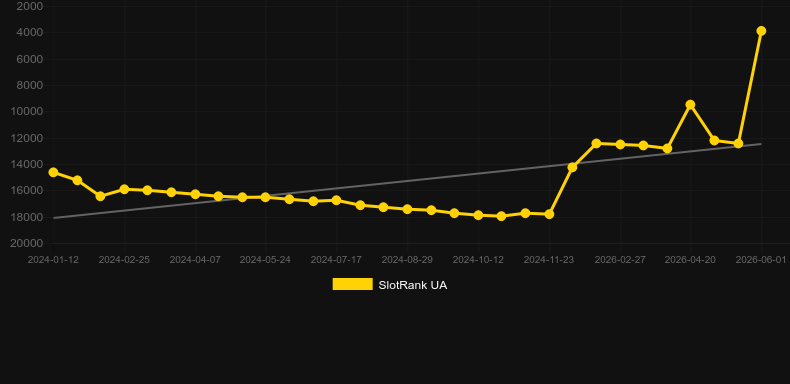Click the 6000 y-axis label
Viewport: 790px width, 384px height.
(30, 59)
